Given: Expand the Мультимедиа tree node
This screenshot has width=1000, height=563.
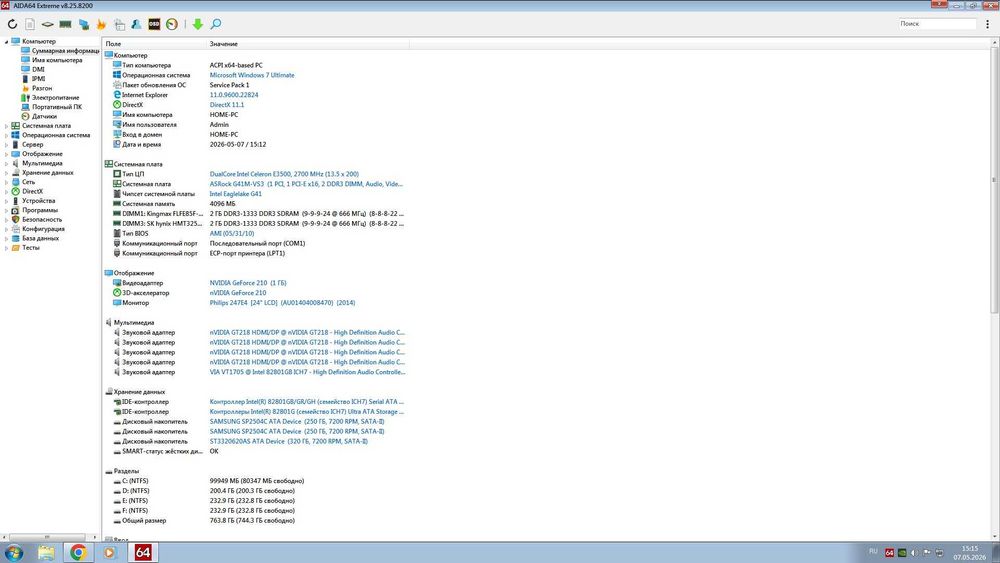Looking at the screenshot, I should click(x=6, y=163).
